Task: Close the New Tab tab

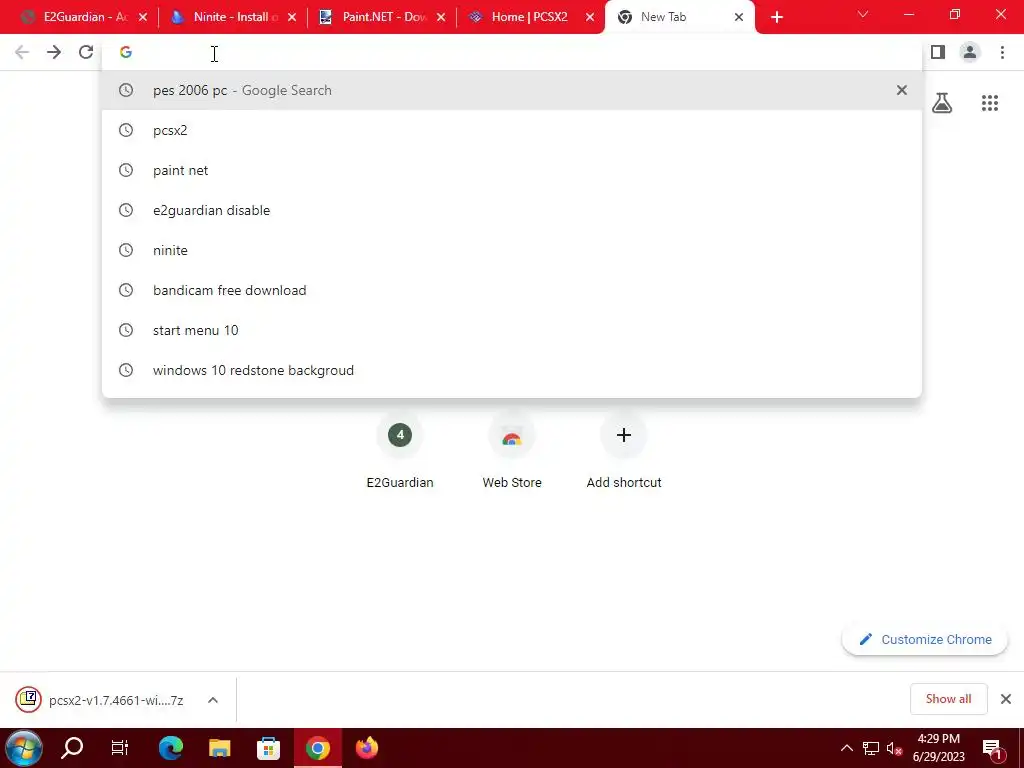Action: (739, 18)
